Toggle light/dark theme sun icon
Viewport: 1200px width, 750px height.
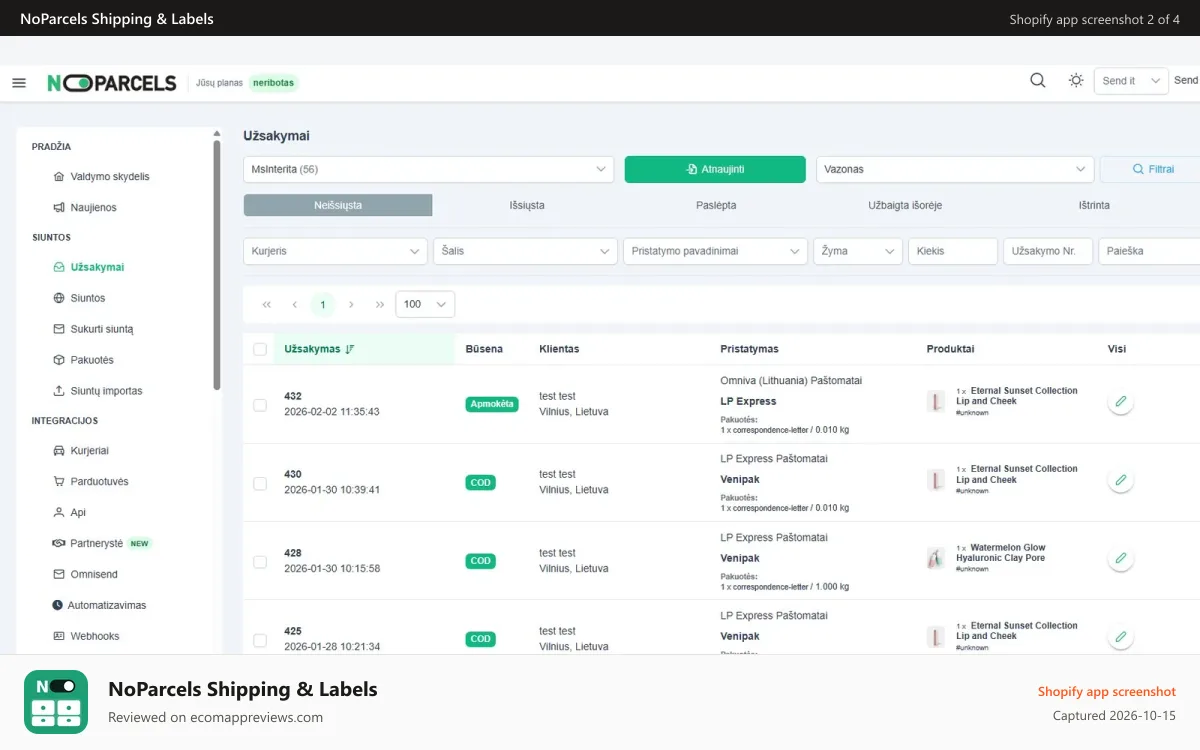(1076, 81)
